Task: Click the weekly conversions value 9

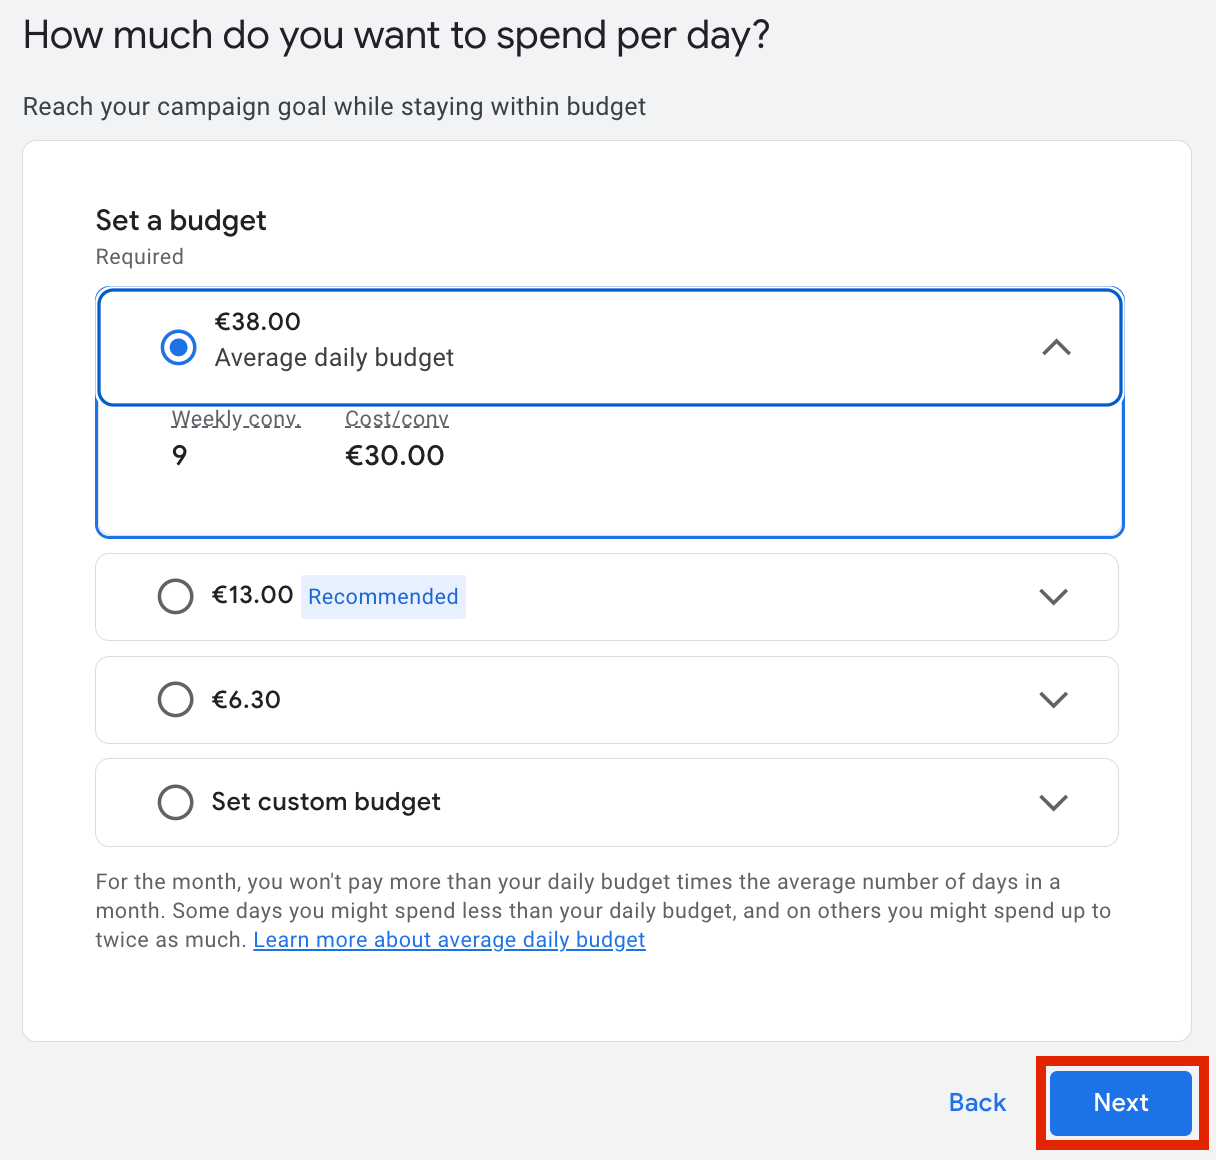Action: coord(180,456)
